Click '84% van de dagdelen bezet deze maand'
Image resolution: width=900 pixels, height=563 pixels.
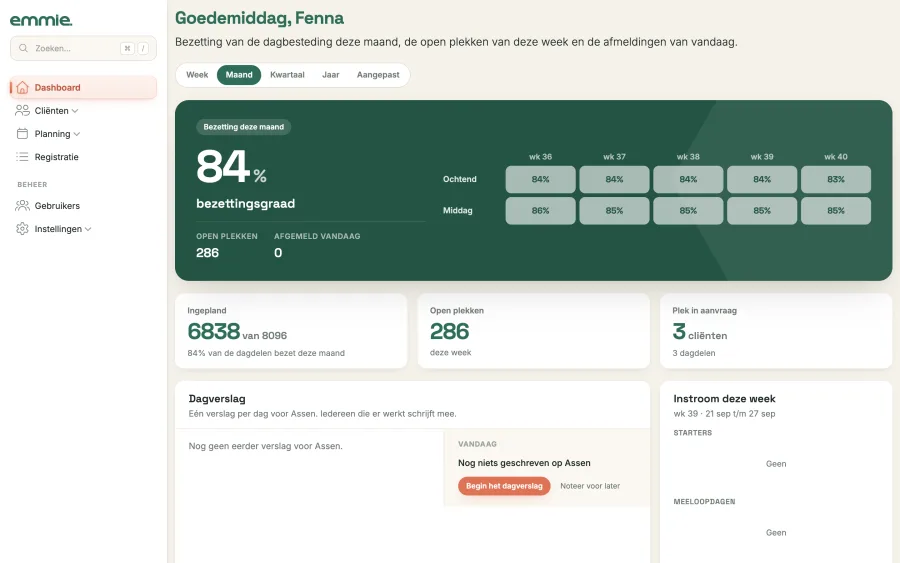[x=266, y=353]
